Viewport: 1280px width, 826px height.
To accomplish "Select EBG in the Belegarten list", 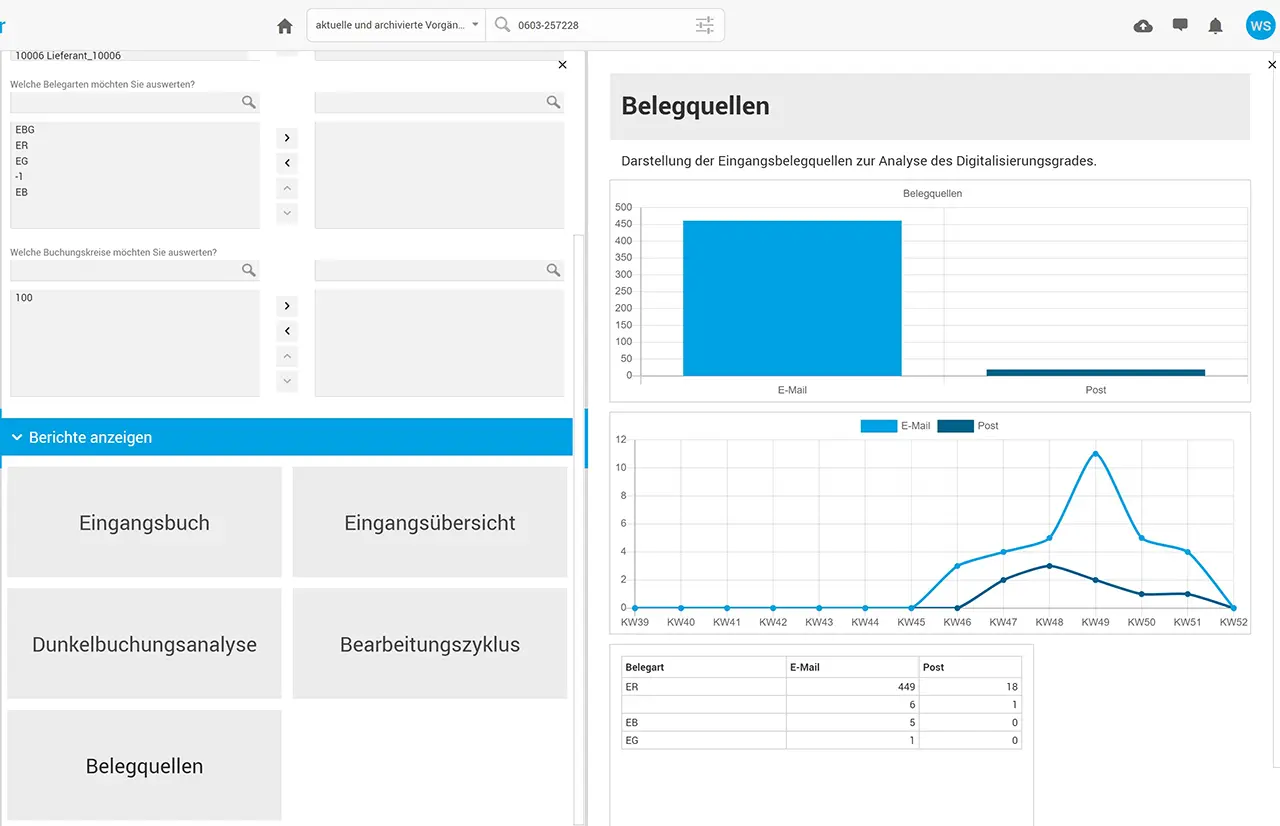I will pos(25,130).
